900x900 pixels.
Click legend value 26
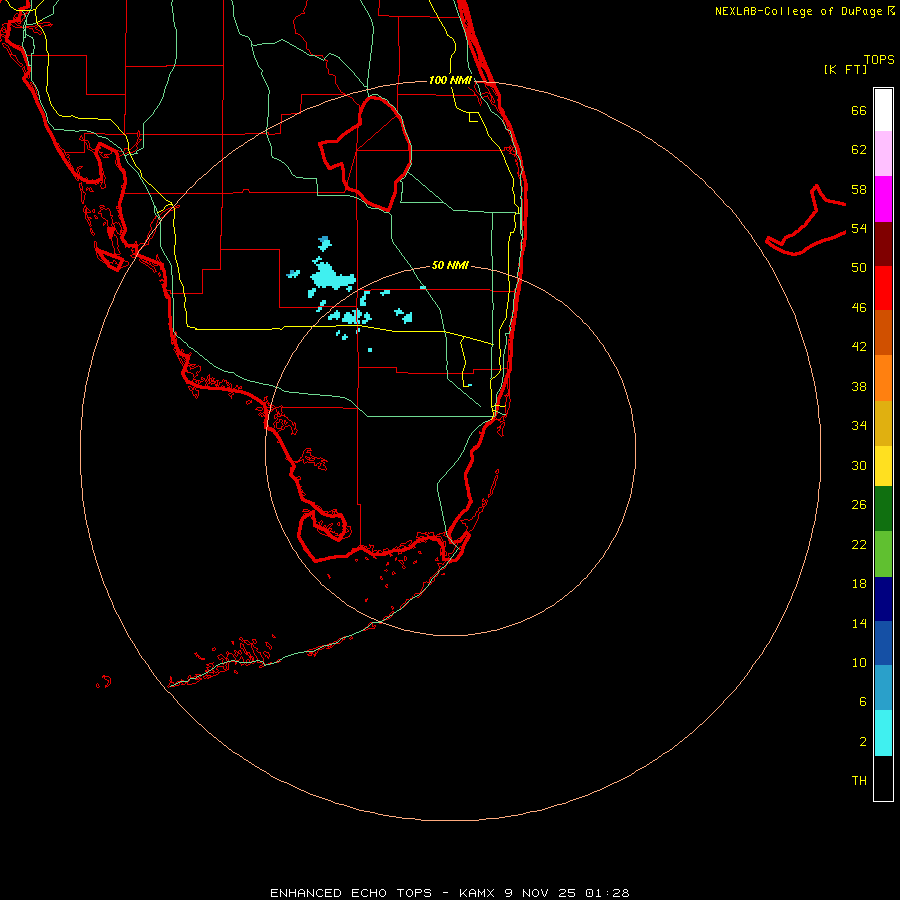(859, 505)
